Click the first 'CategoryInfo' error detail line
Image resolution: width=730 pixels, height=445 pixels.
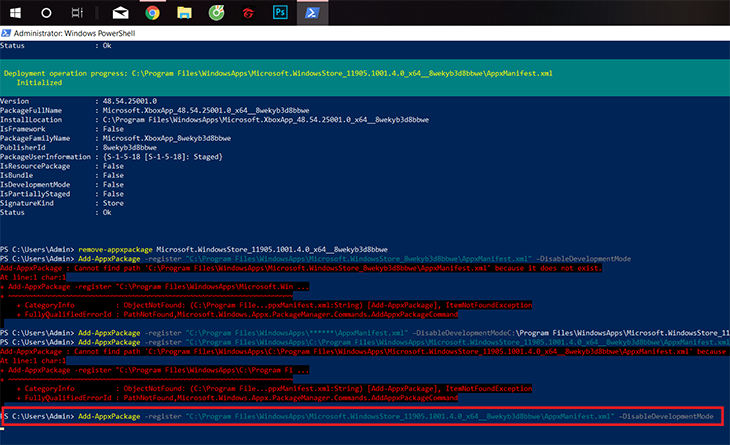tap(274, 305)
